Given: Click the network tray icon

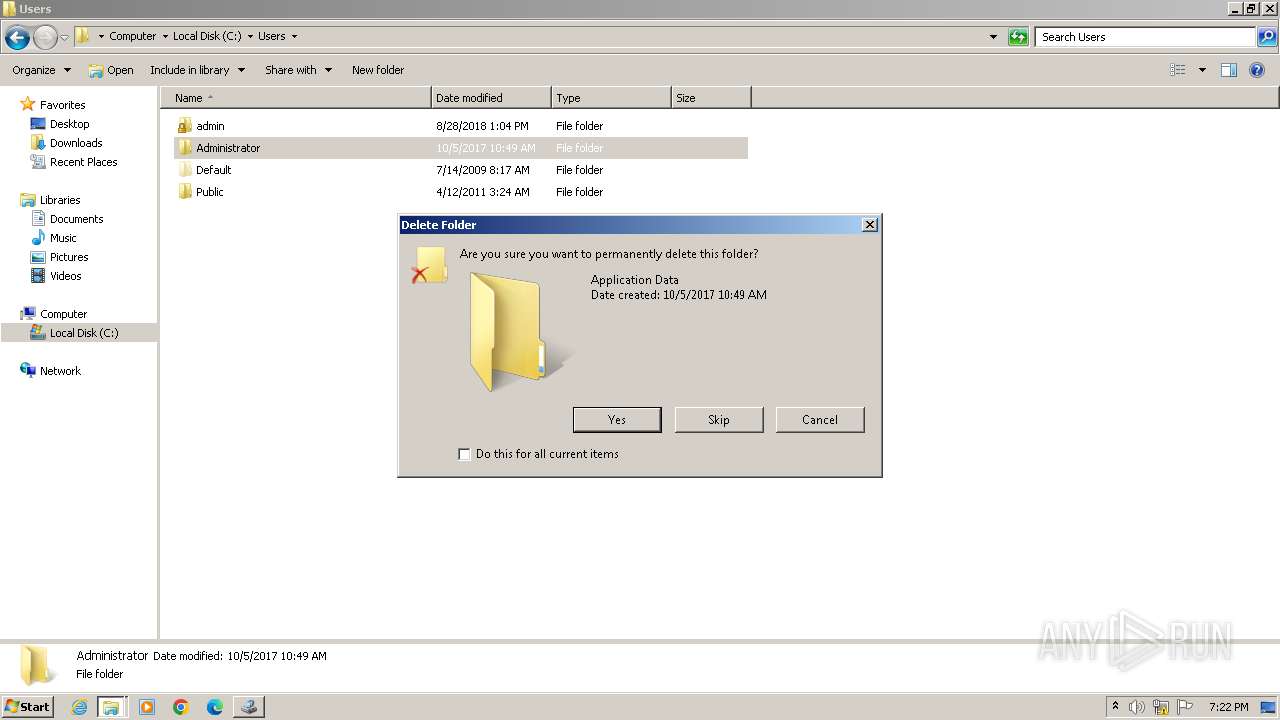Looking at the screenshot, I should [x=1161, y=707].
